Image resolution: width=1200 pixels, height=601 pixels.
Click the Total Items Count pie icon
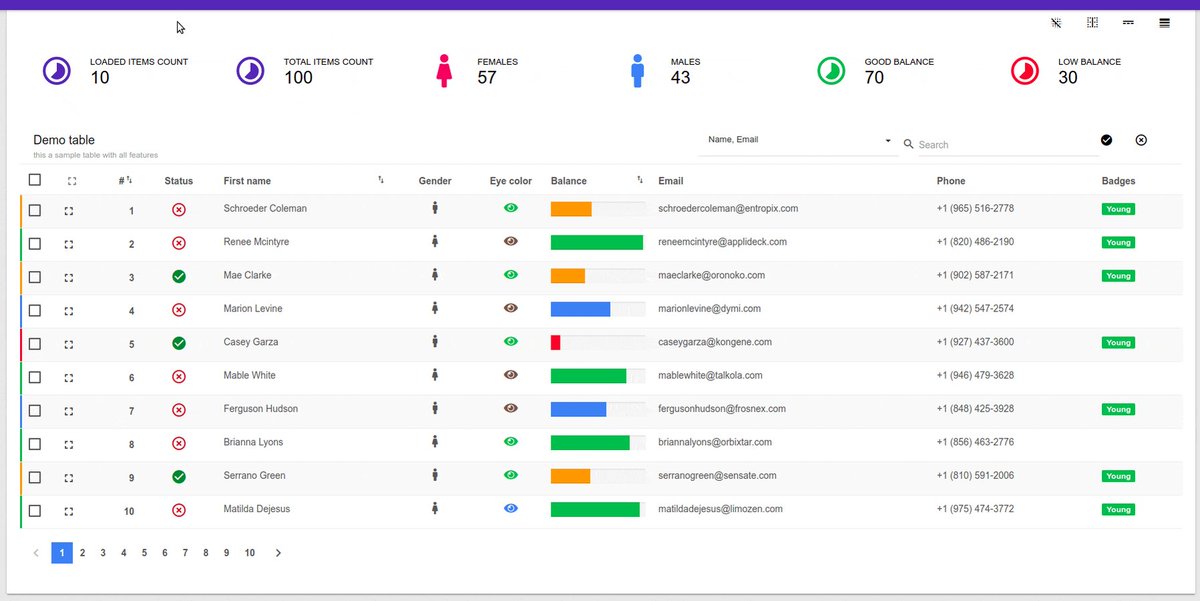250,71
